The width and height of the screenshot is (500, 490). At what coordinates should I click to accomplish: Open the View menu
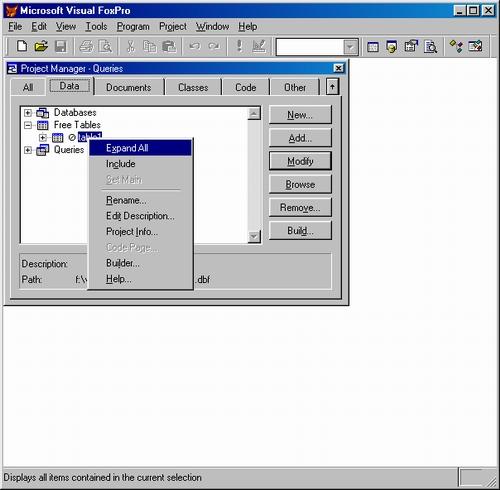point(66,27)
